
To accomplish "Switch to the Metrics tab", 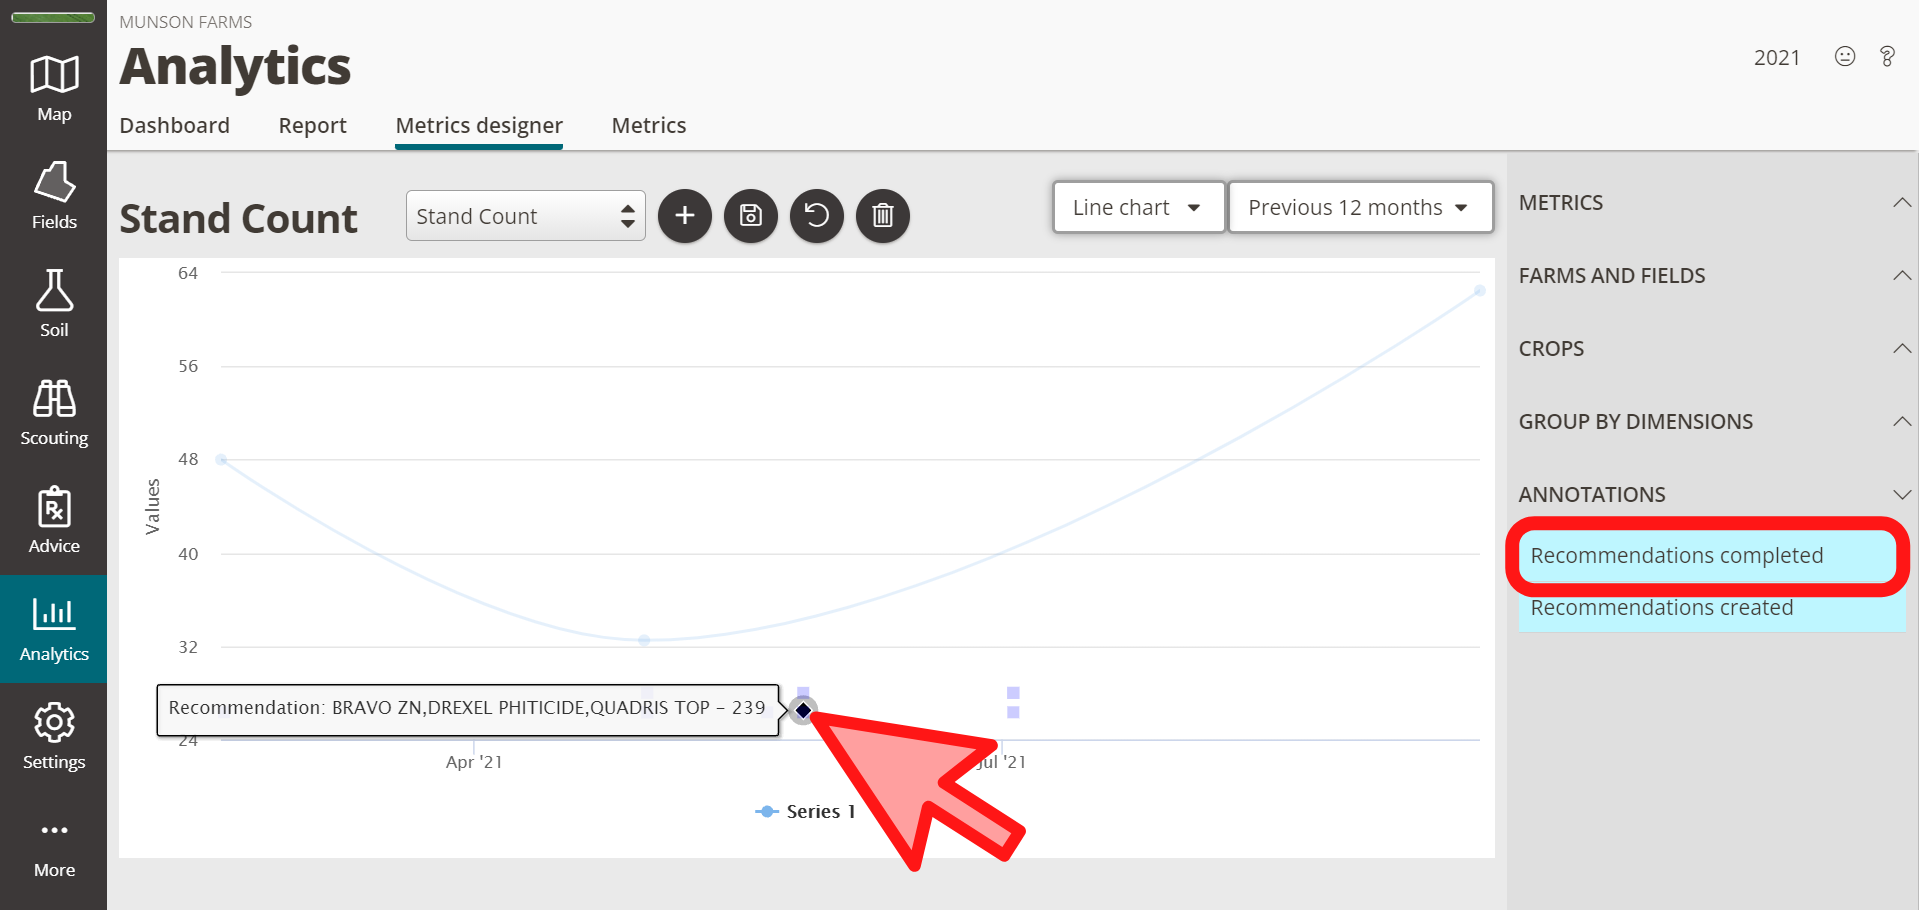I will pyautogui.click(x=649, y=126).
